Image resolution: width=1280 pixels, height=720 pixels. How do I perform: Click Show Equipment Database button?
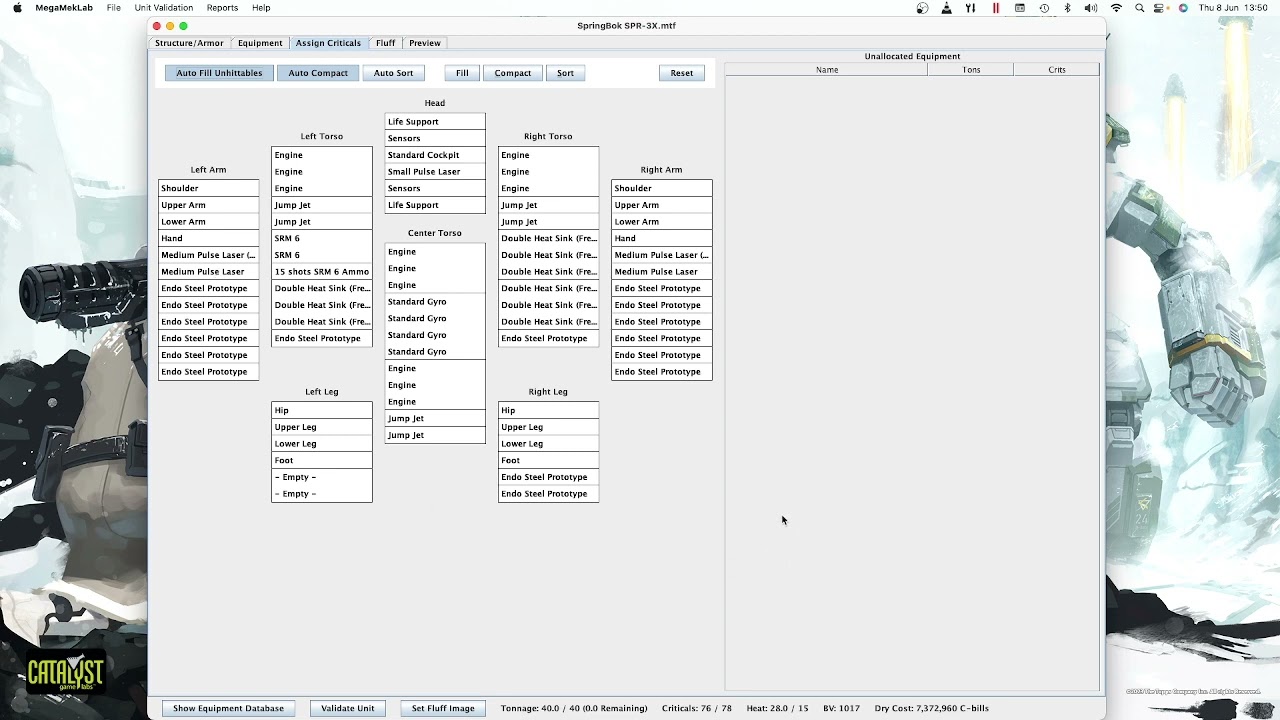click(228, 708)
